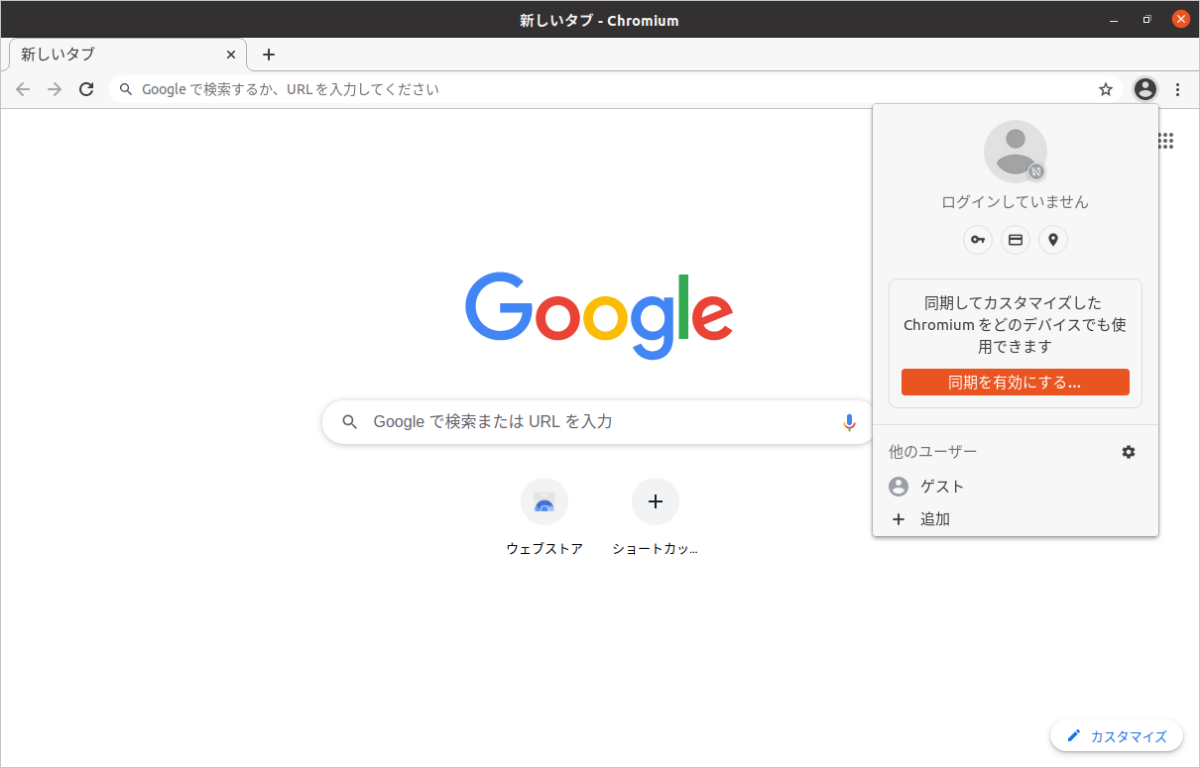Open a new tab with plus button
This screenshot has height=768, width=1200.
268,55
